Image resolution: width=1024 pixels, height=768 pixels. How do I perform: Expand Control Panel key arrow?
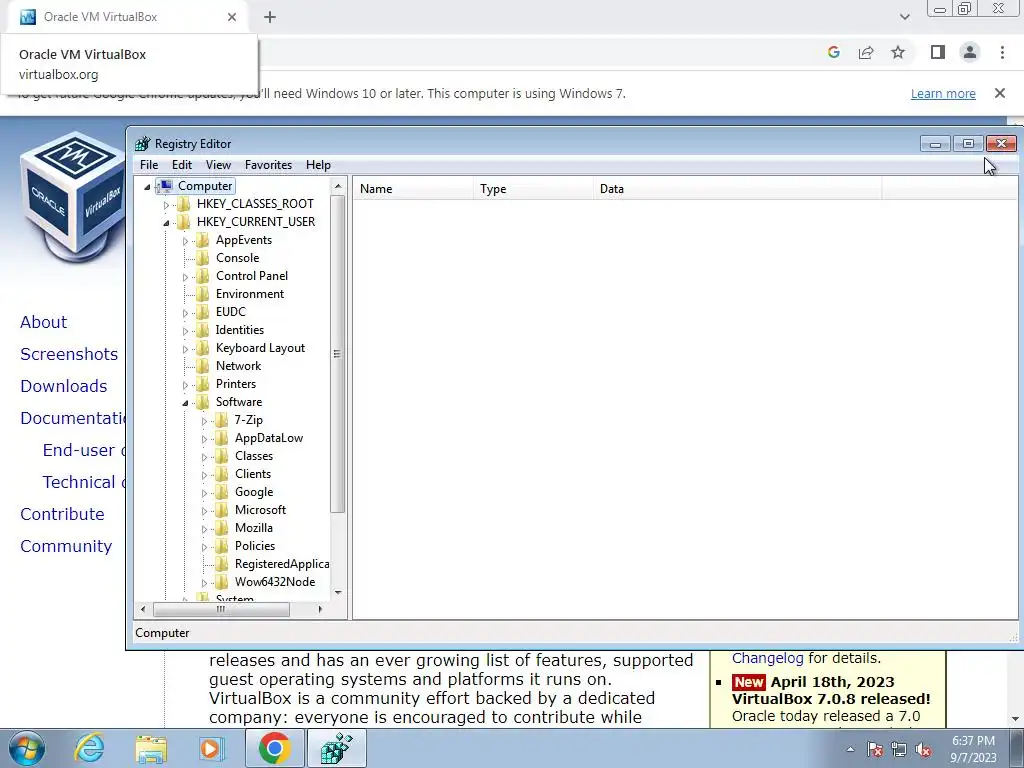[x=185, y=277]
